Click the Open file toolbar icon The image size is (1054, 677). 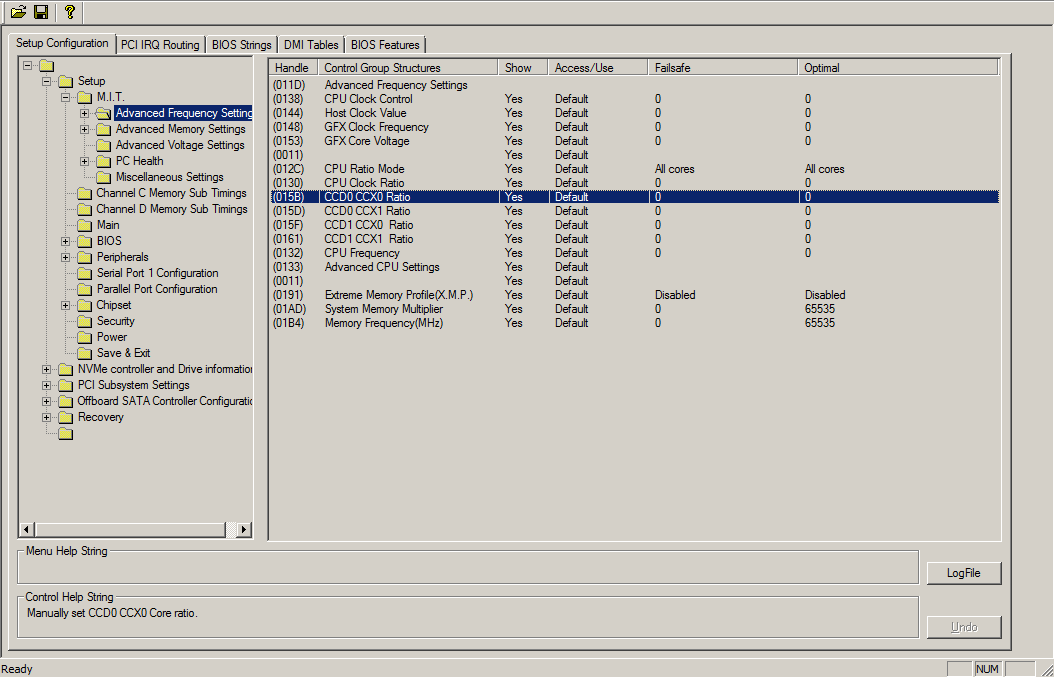click(x=18, y=12)
